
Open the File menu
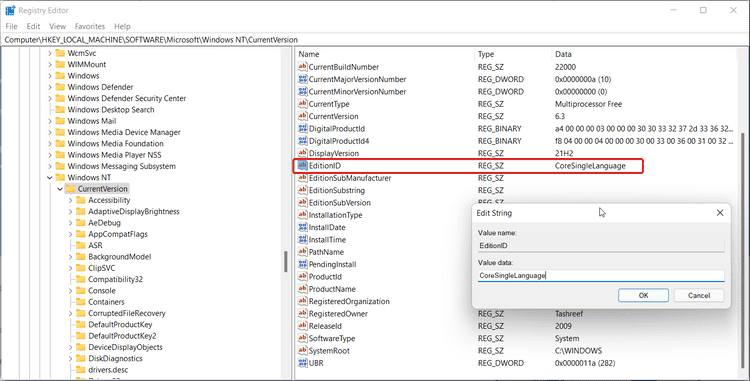coord(11,26)
